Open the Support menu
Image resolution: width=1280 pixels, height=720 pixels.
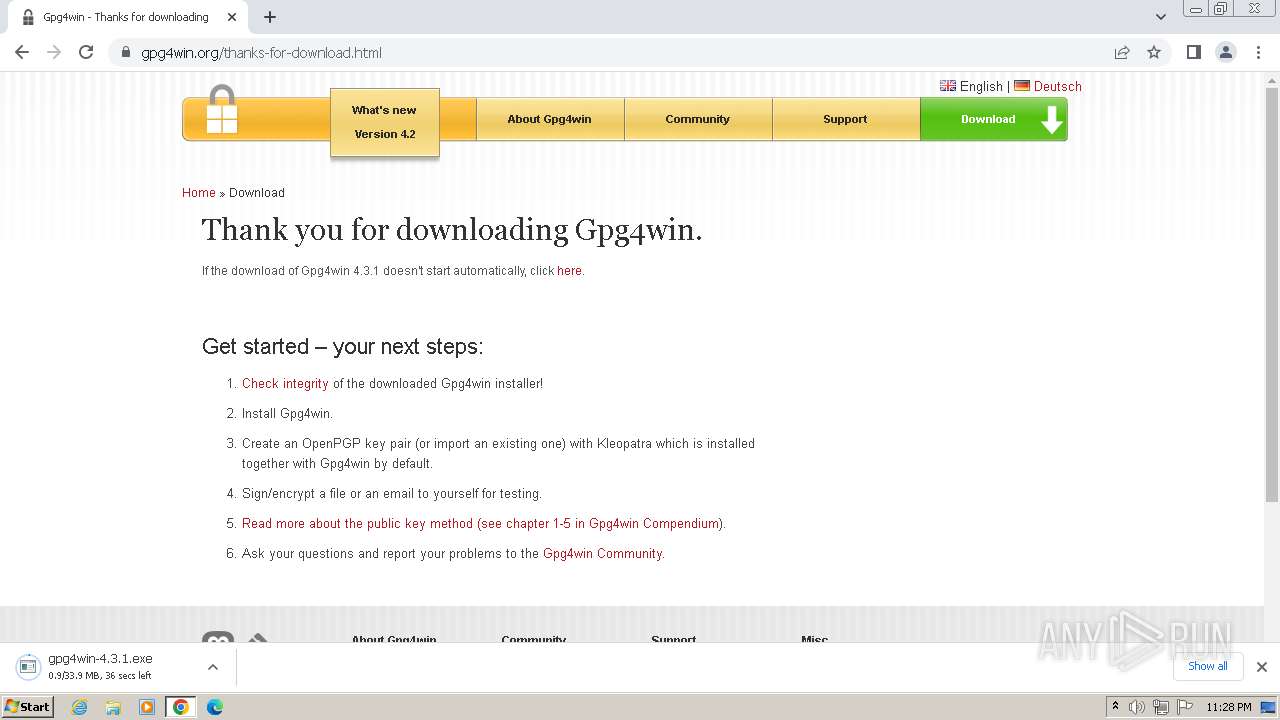click(845, 119)
